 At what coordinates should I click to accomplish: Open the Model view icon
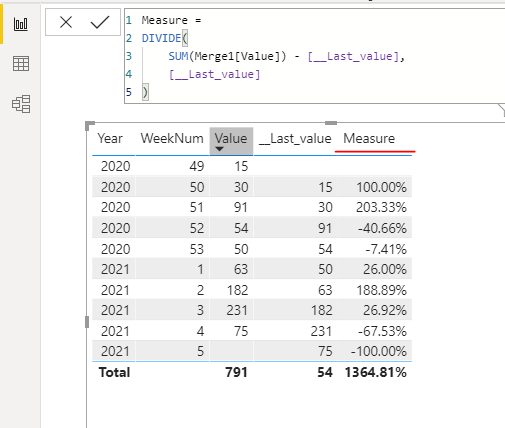[x=21, y=104]
